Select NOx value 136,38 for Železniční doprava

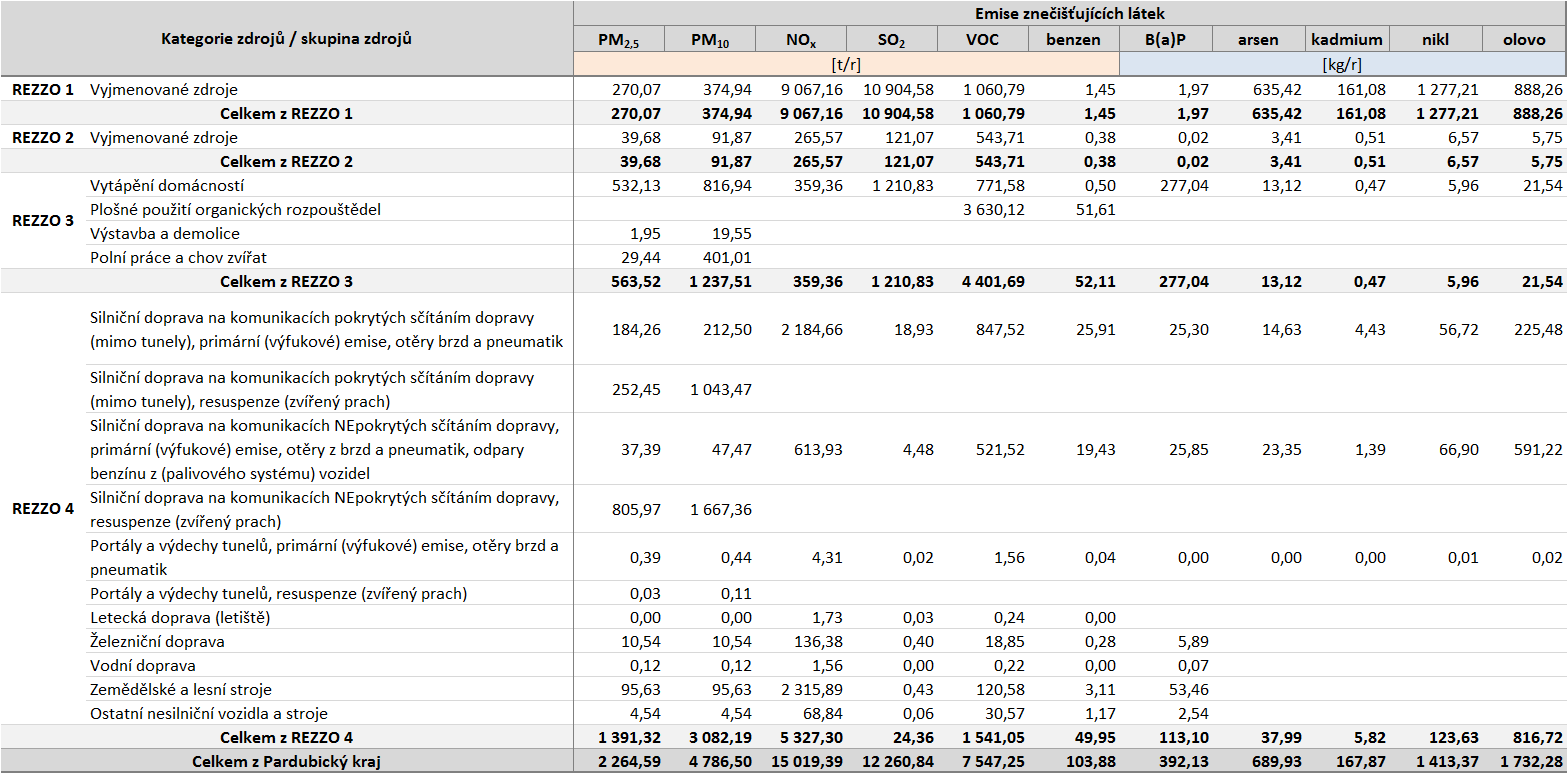click(x=818, y=641)
